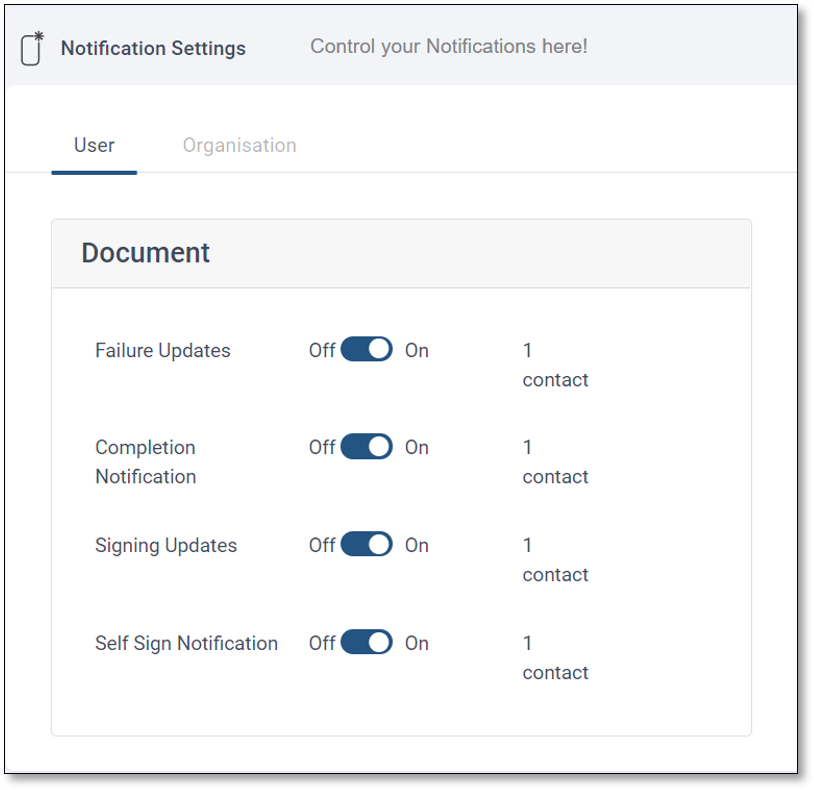Screen dimensions: 814x790
Task: Click the Document section header
Action: (146, 253)
